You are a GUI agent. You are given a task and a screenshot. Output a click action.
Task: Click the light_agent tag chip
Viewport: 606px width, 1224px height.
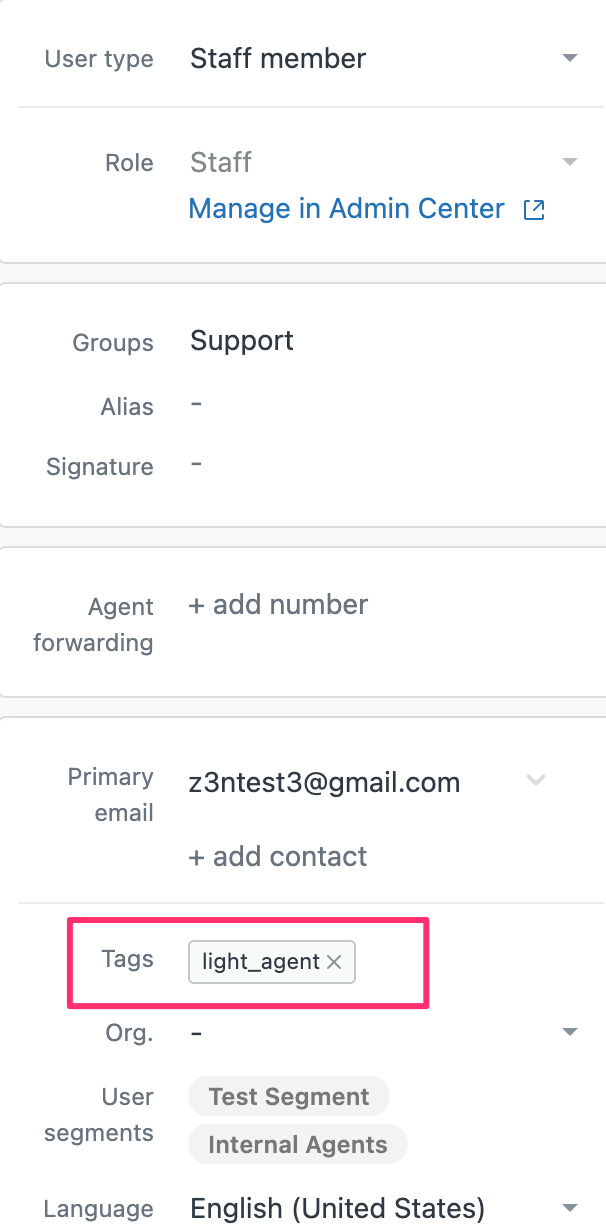coord(260,962)
